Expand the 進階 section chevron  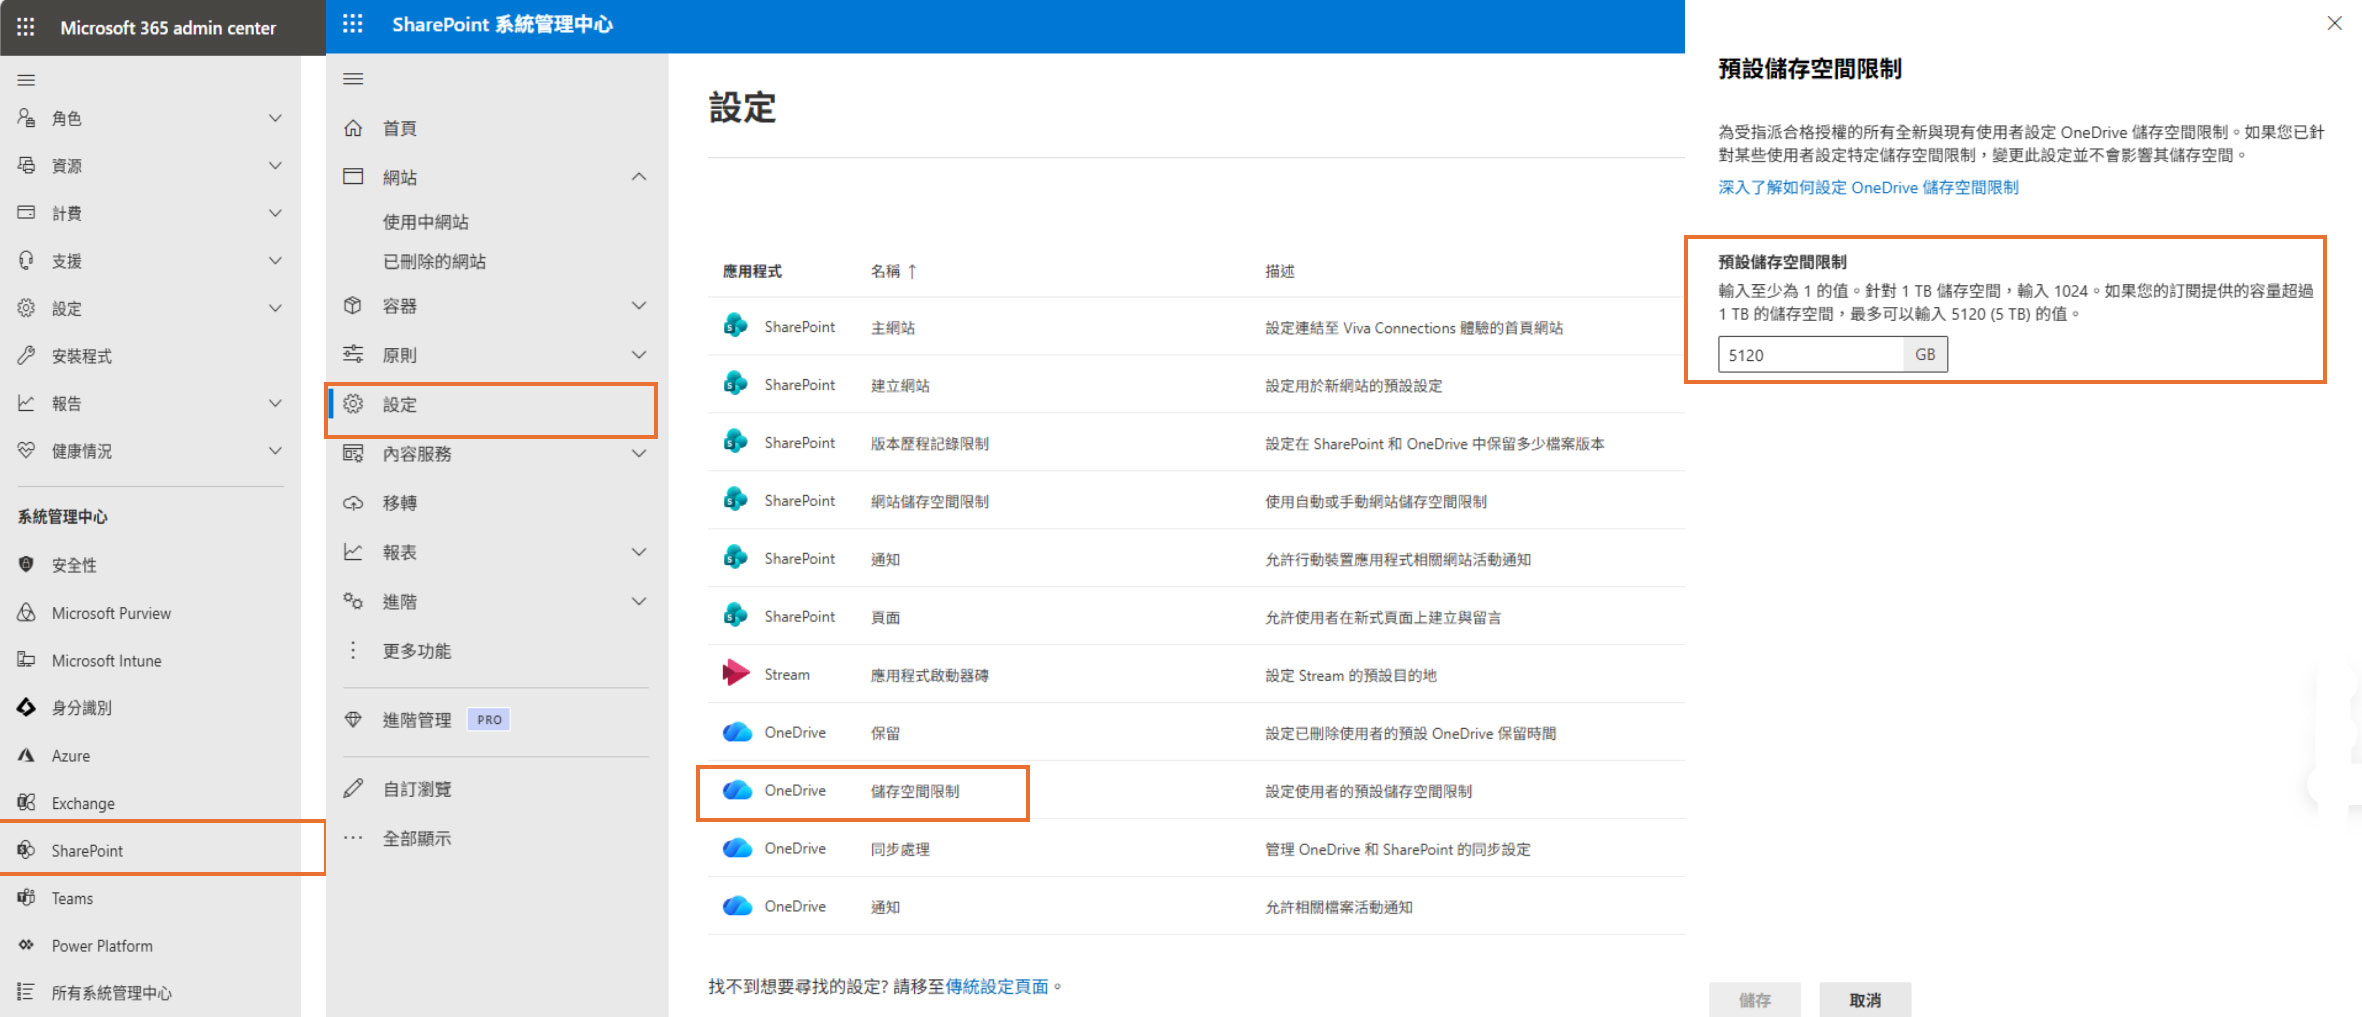[639, 601]
